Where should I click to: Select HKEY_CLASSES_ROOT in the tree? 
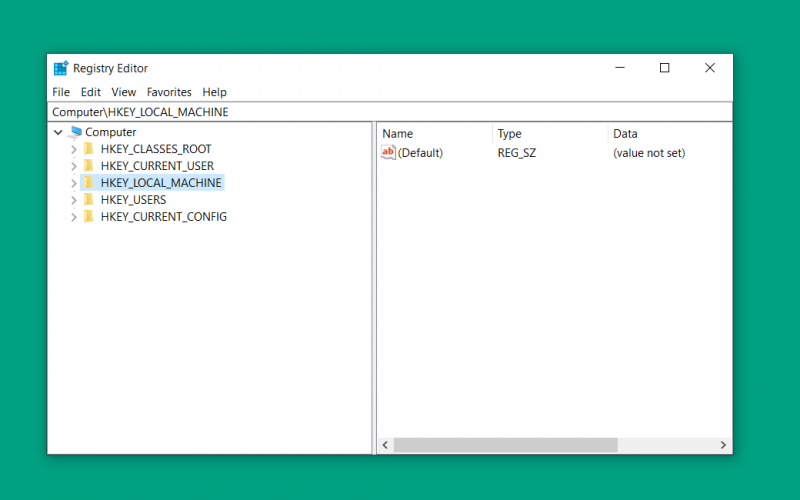(156, 149)
